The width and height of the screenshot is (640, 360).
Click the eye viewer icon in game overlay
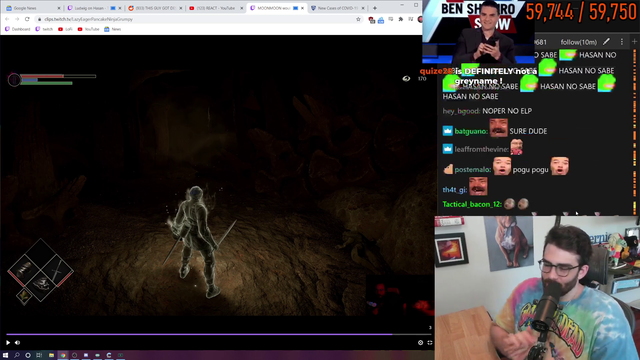click(x=406, y=78)
